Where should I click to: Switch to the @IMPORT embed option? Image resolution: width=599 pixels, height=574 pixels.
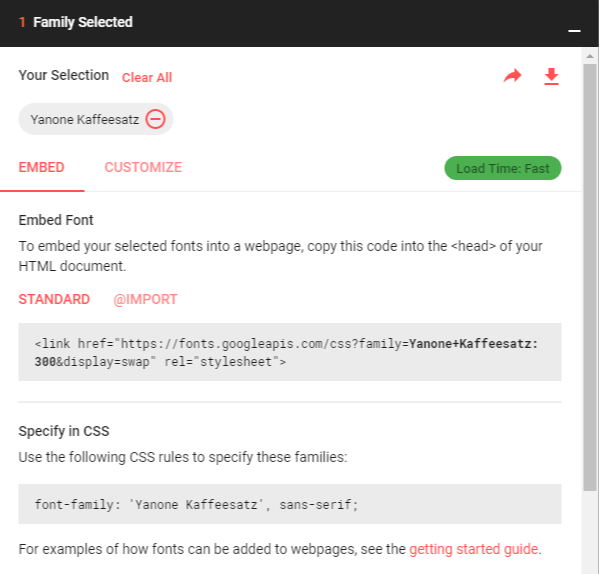tap(145, 299)
